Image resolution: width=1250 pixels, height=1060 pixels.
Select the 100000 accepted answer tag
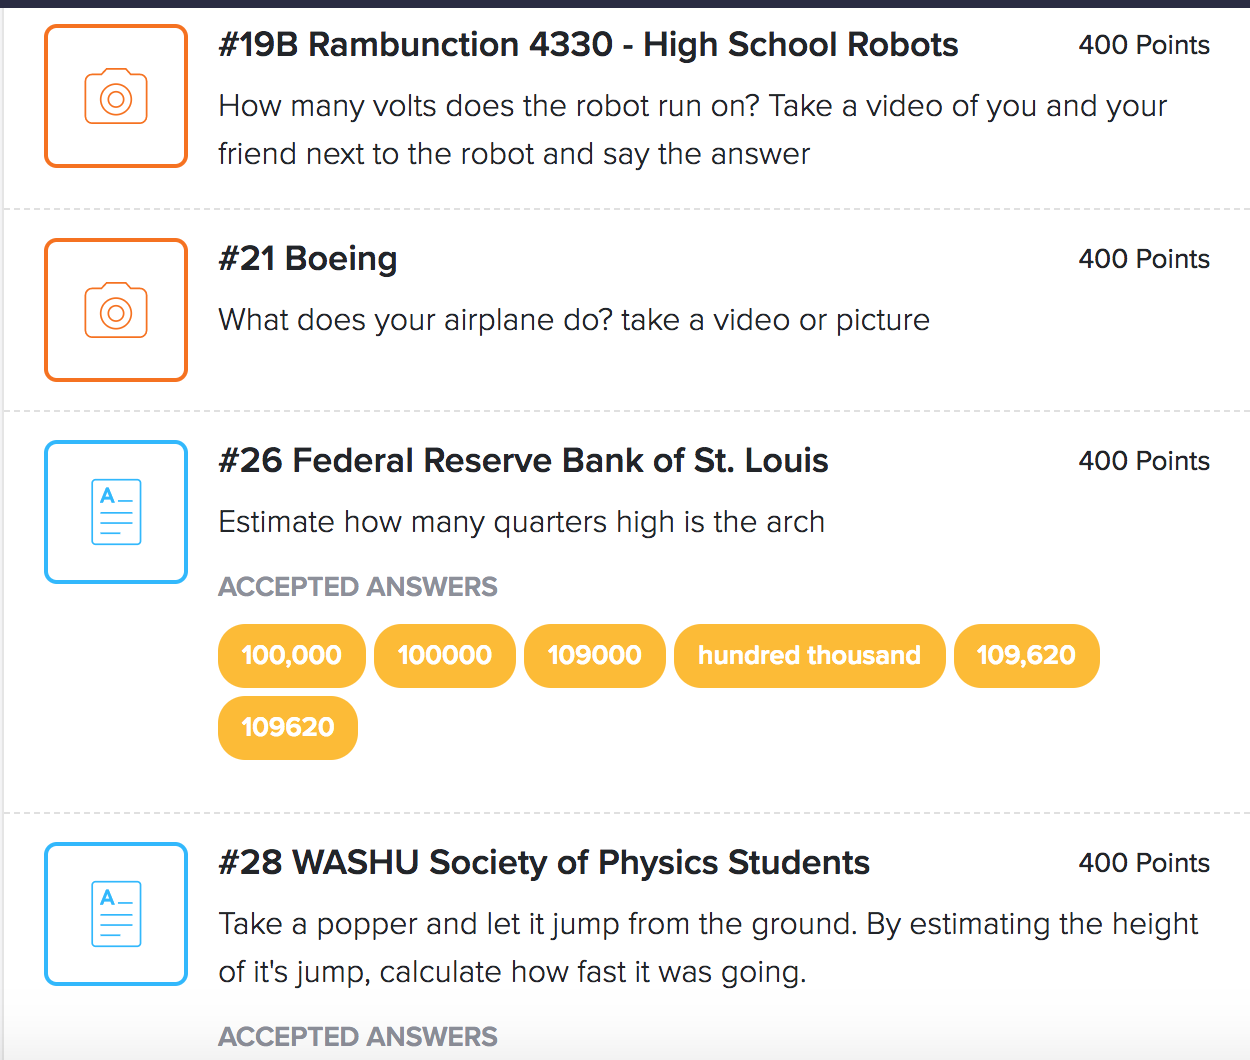444,656
